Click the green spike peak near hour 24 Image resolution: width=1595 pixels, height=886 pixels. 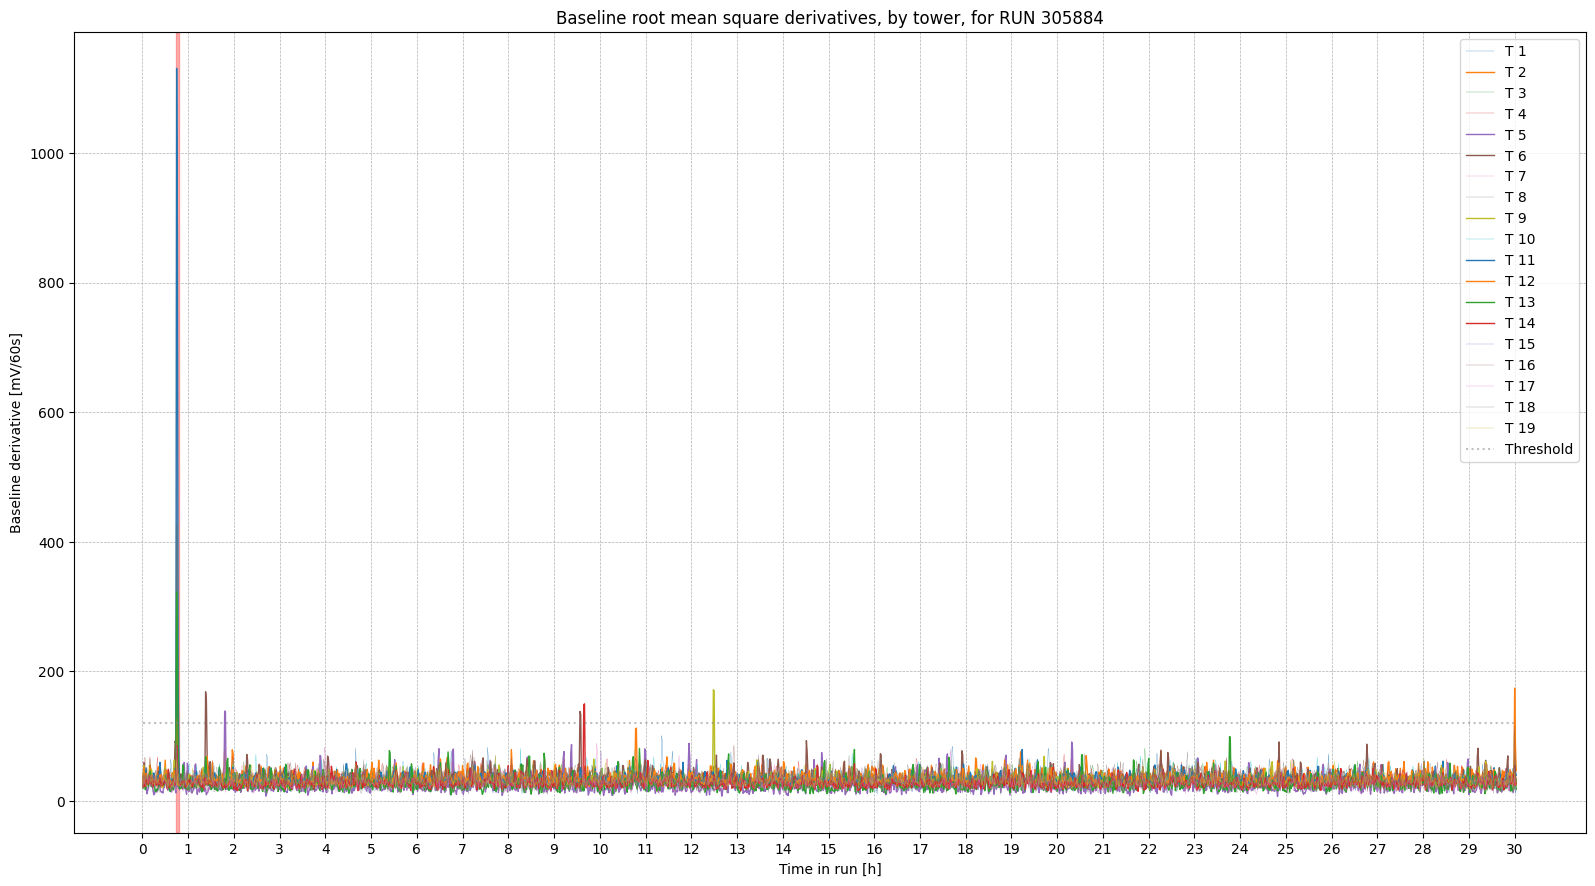click(x=1229, y=737)
